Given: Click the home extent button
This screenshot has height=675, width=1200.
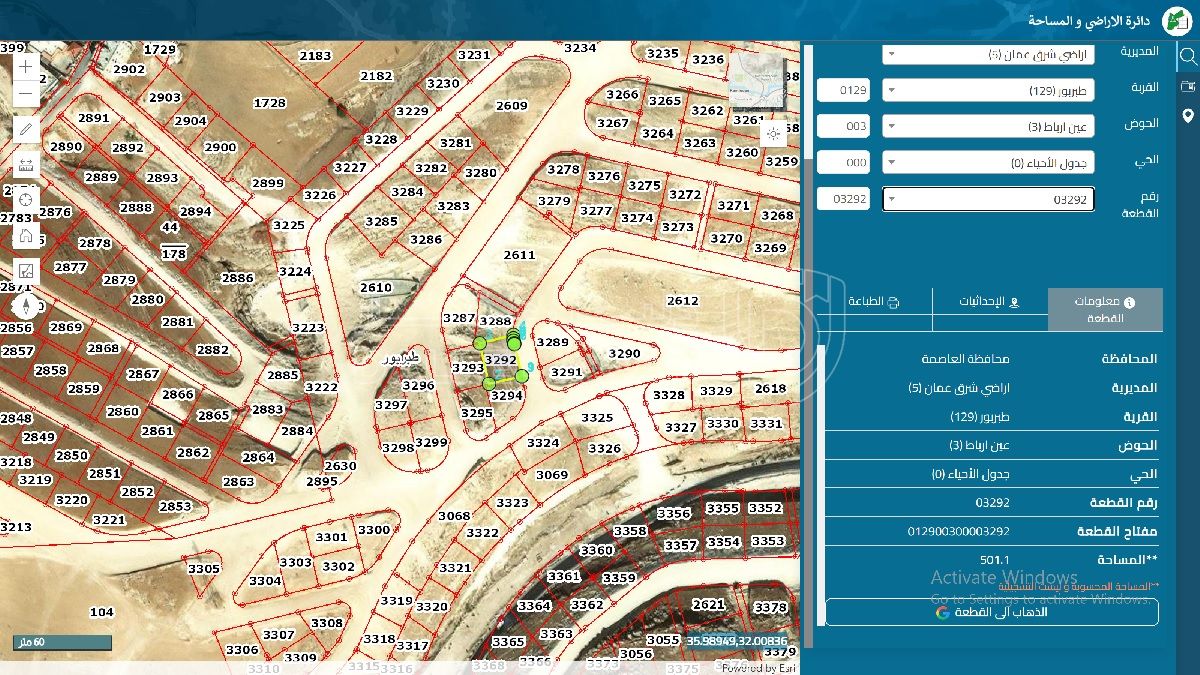Looking at the screenshot, I should pyautogui.click(x=26, y=236).
